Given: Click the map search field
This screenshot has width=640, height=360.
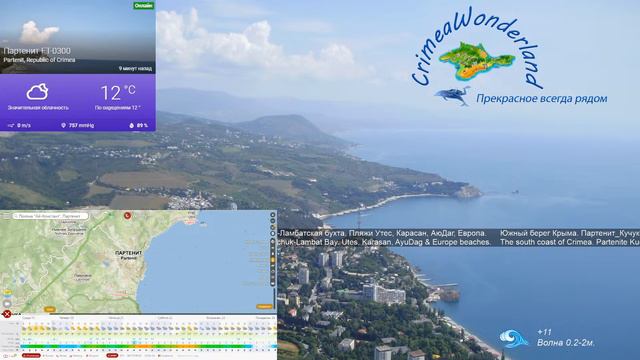Looking at the screenshot, I should [50, 216].
